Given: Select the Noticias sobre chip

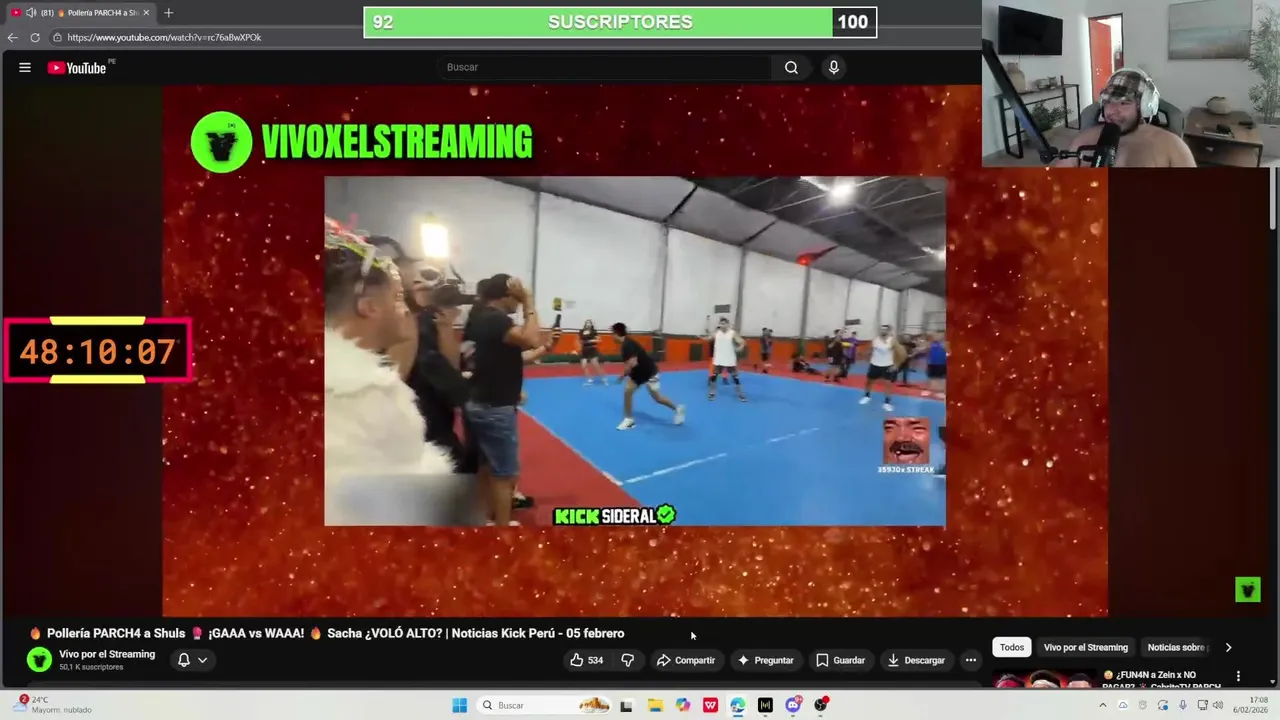Looking at the screenshot, I should tap(1178, 647).
